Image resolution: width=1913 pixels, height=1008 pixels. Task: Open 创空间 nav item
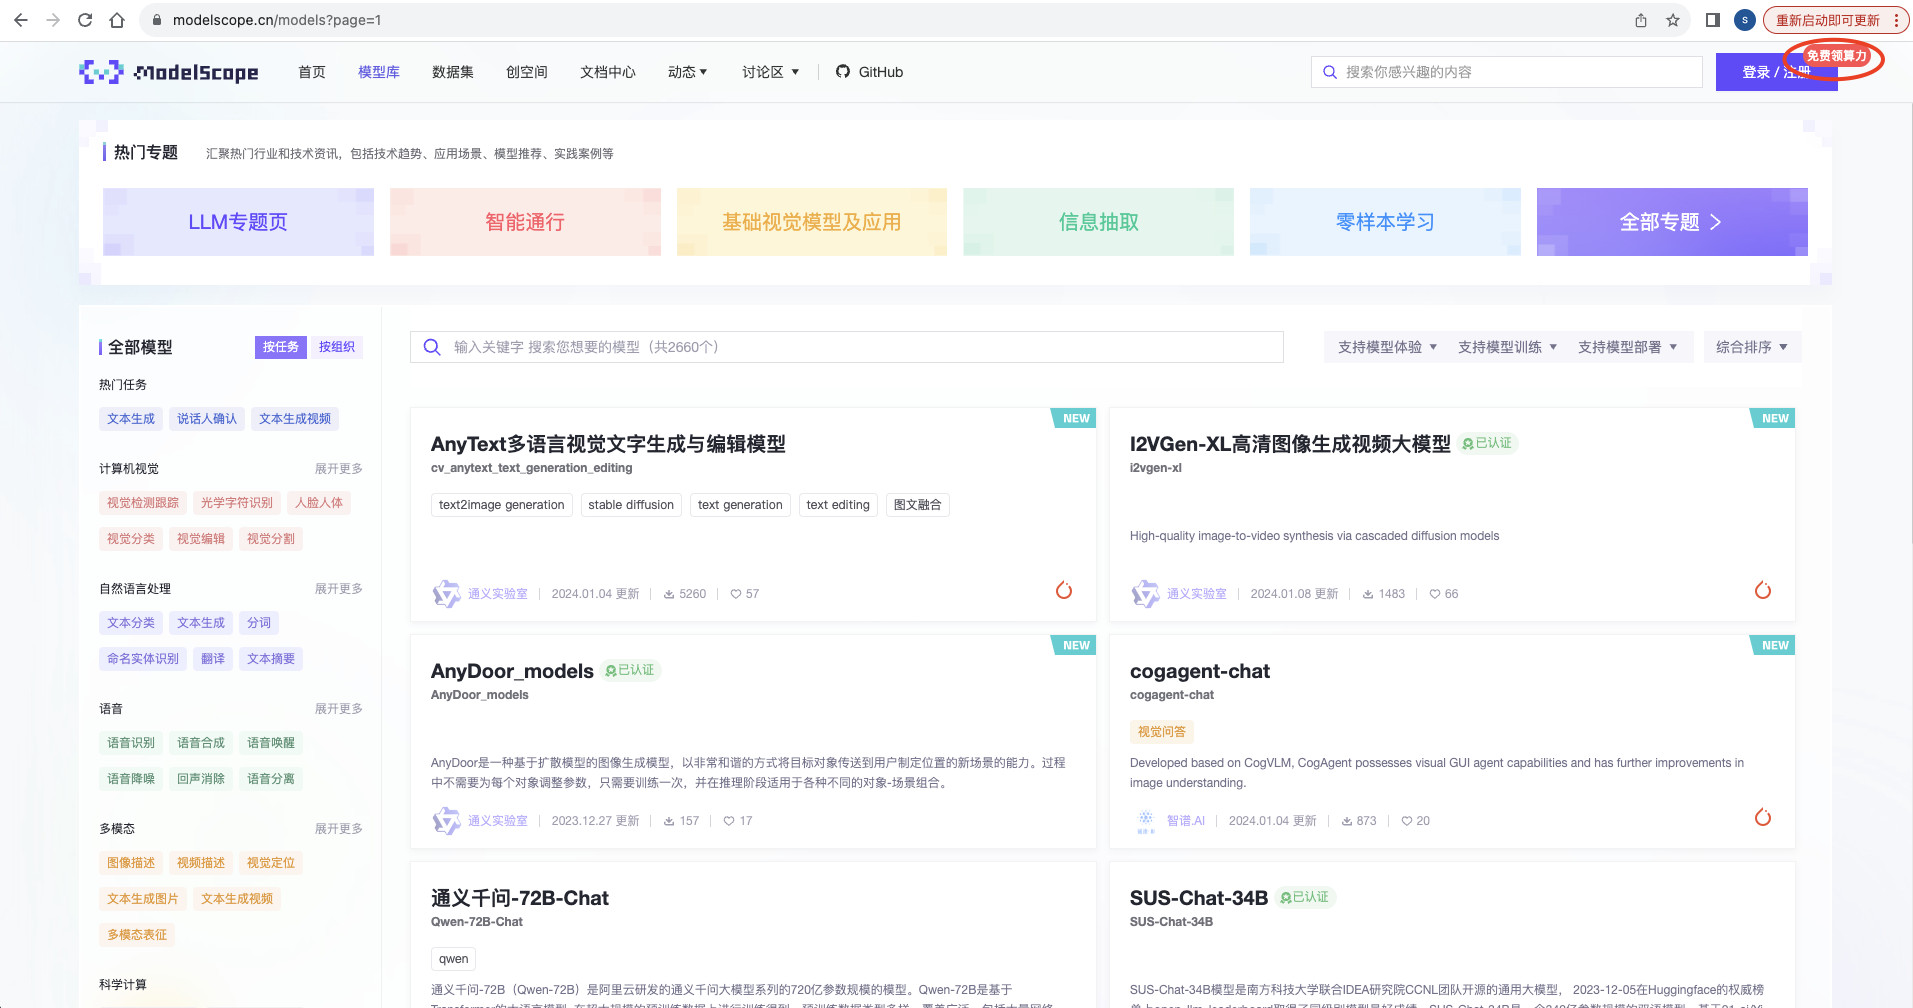[x=527, y=72]
